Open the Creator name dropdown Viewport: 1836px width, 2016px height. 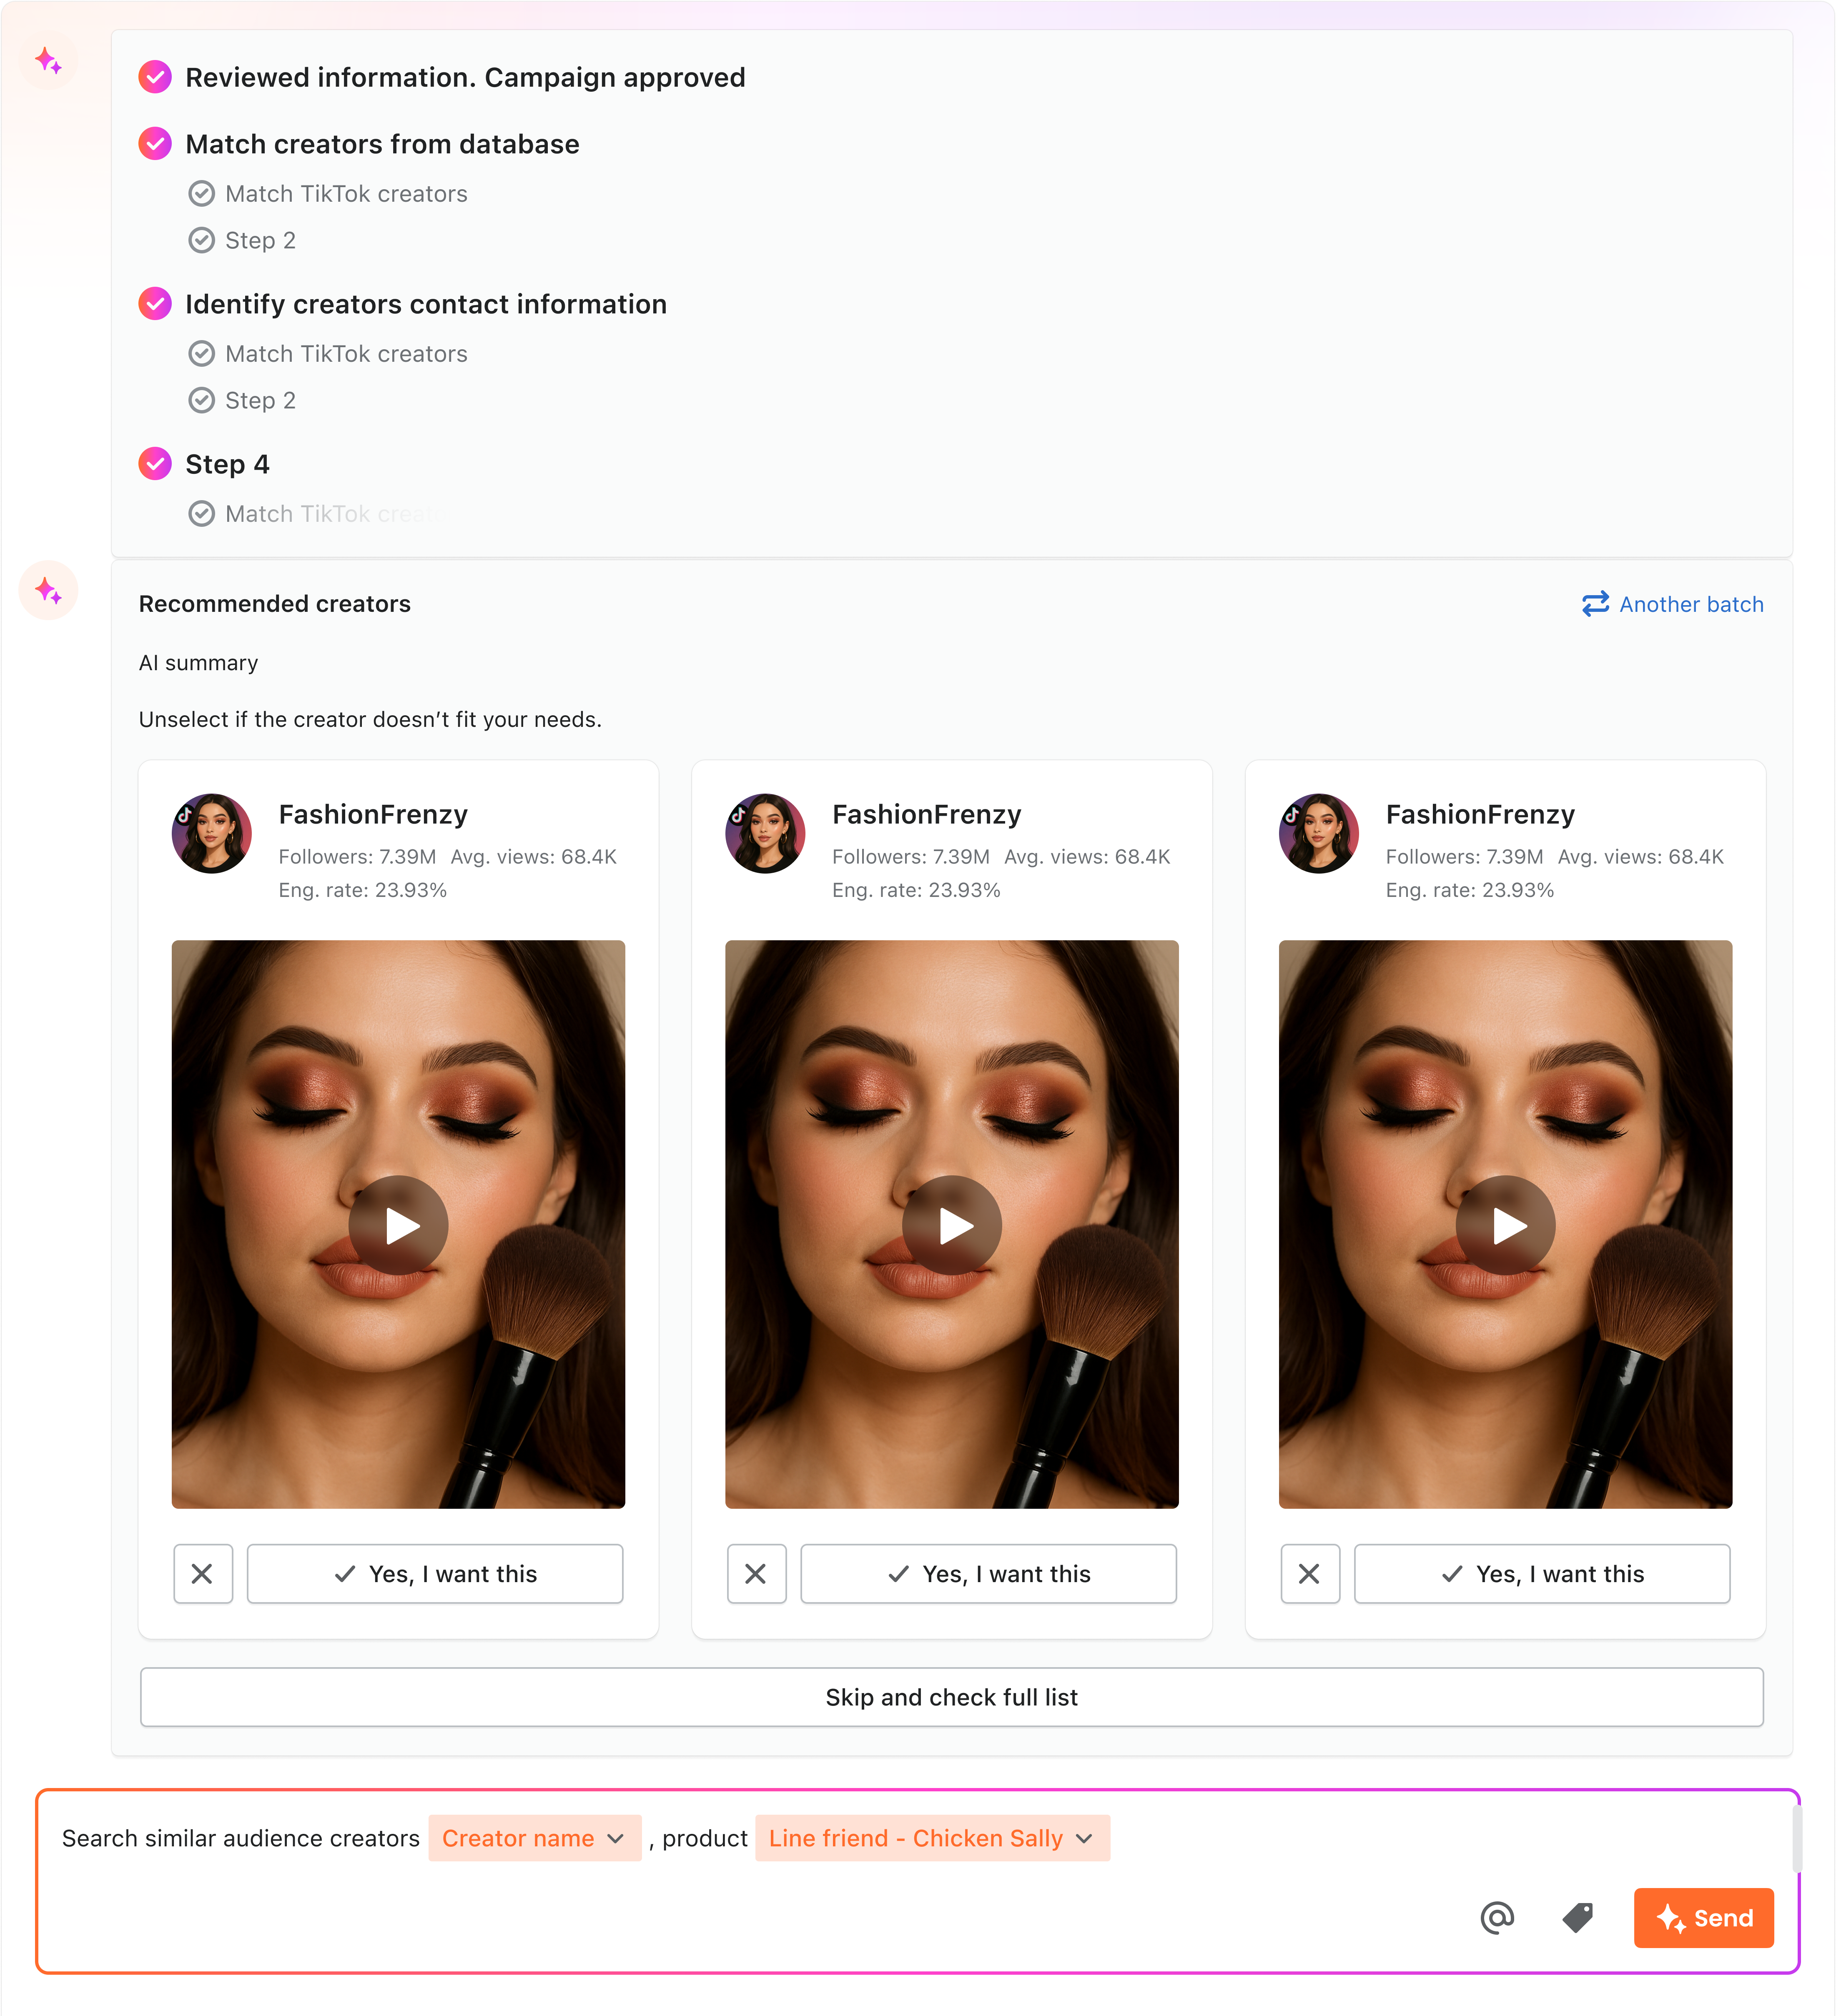(x=535, y=1838)
